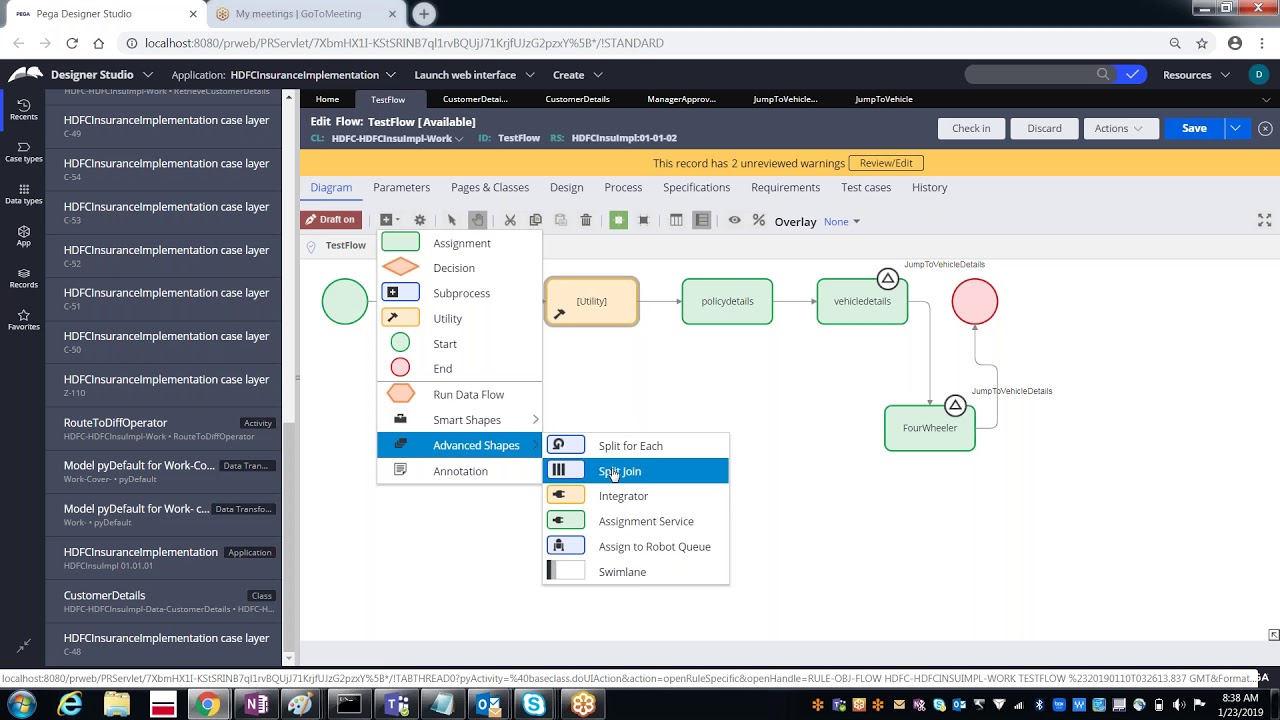Click pin icon at sidebar bottom
The height and width of the screenshot is (720, 1280).
tap(24, 645)
